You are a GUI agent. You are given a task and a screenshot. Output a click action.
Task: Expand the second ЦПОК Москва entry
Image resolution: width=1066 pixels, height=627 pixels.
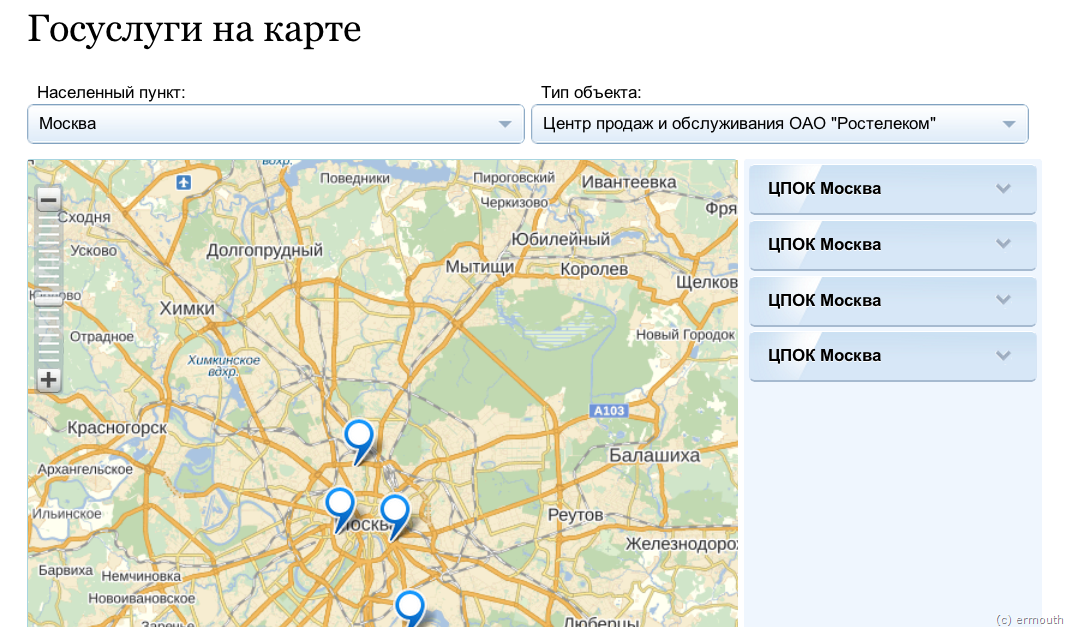tap(893, 245)
